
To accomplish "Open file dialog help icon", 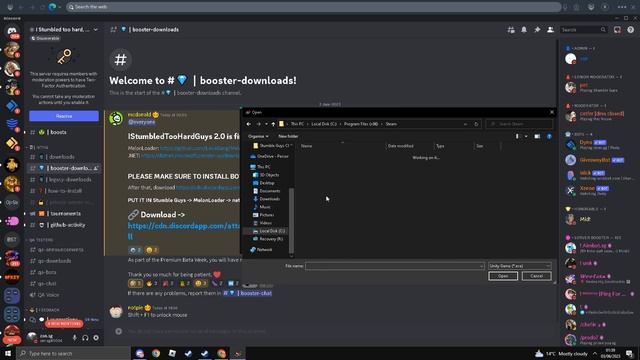I will (549, 136).
